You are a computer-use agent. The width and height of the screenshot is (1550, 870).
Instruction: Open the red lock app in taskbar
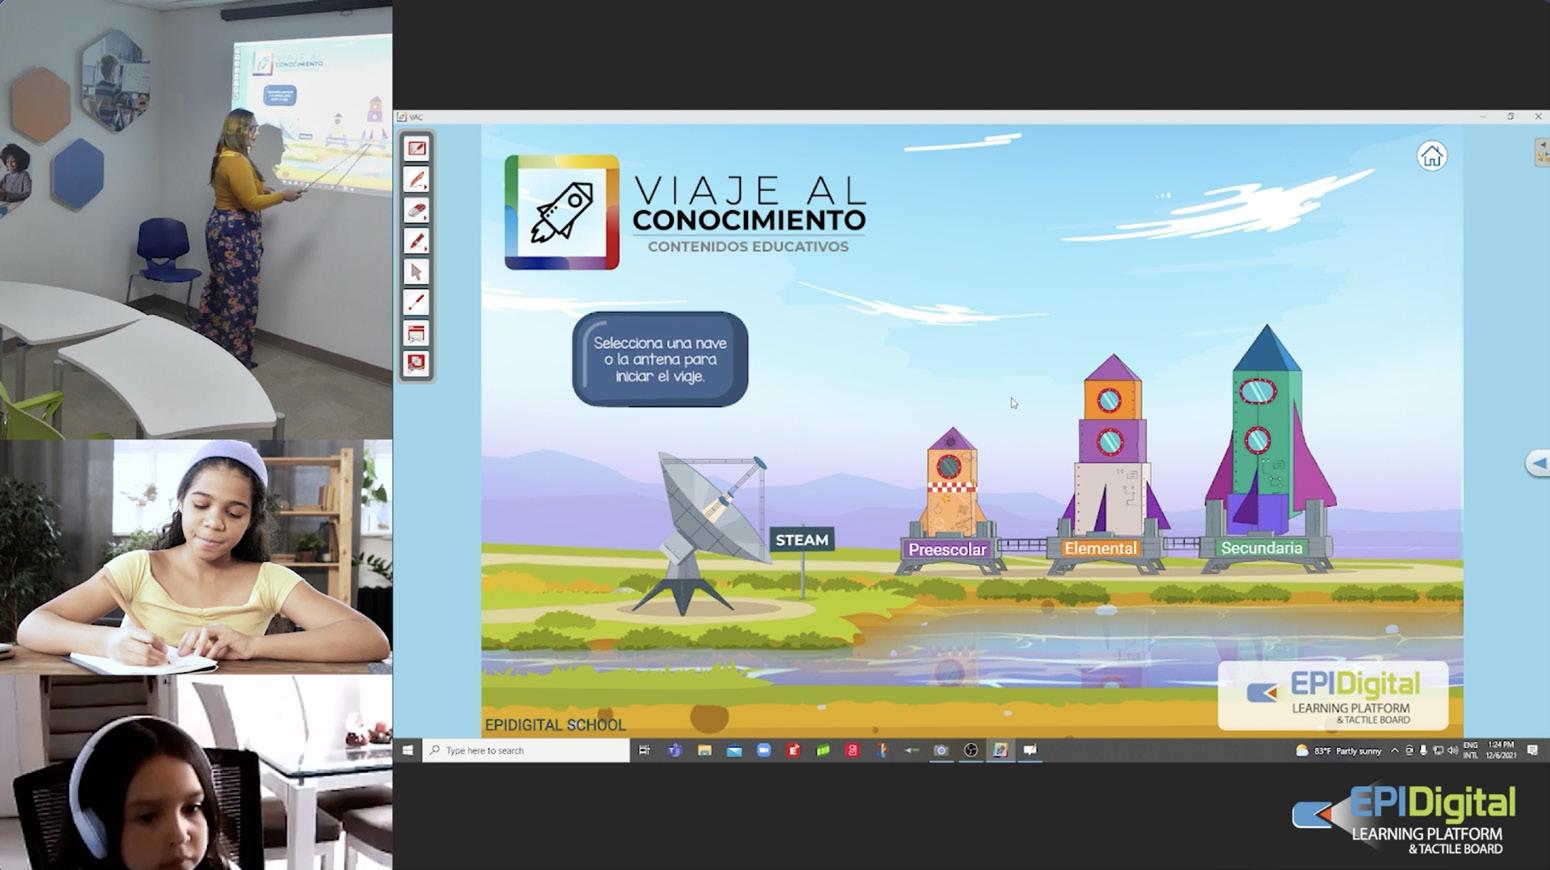tap(852, 750)
